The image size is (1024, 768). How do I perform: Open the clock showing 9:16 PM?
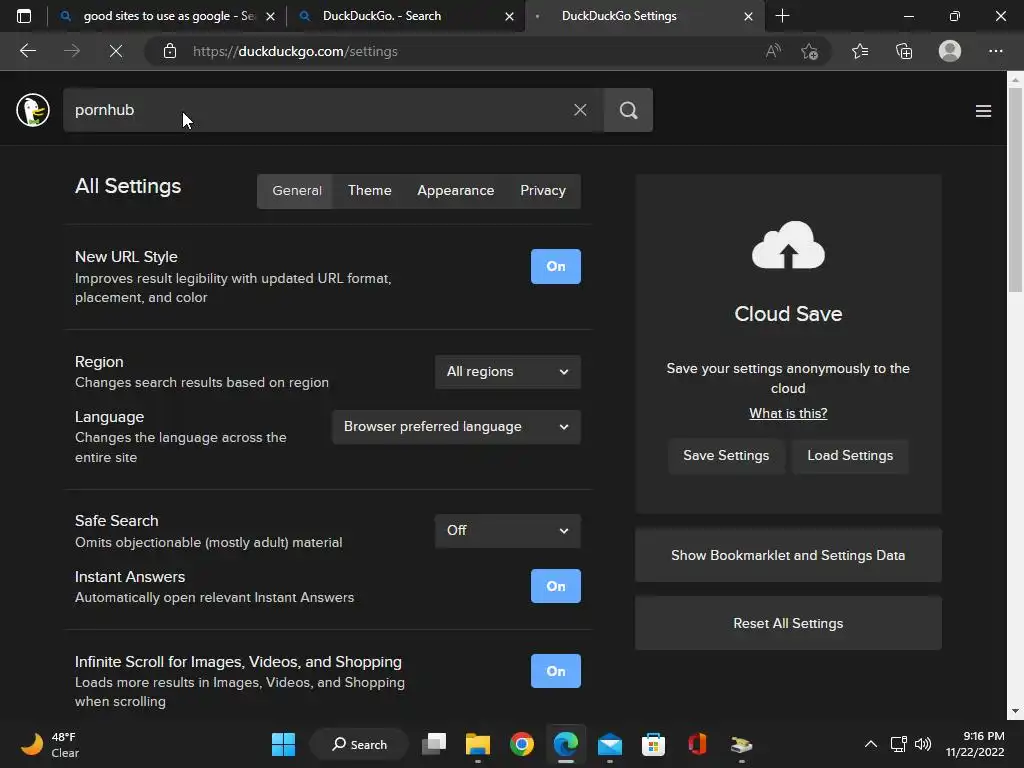click(975, 744)
